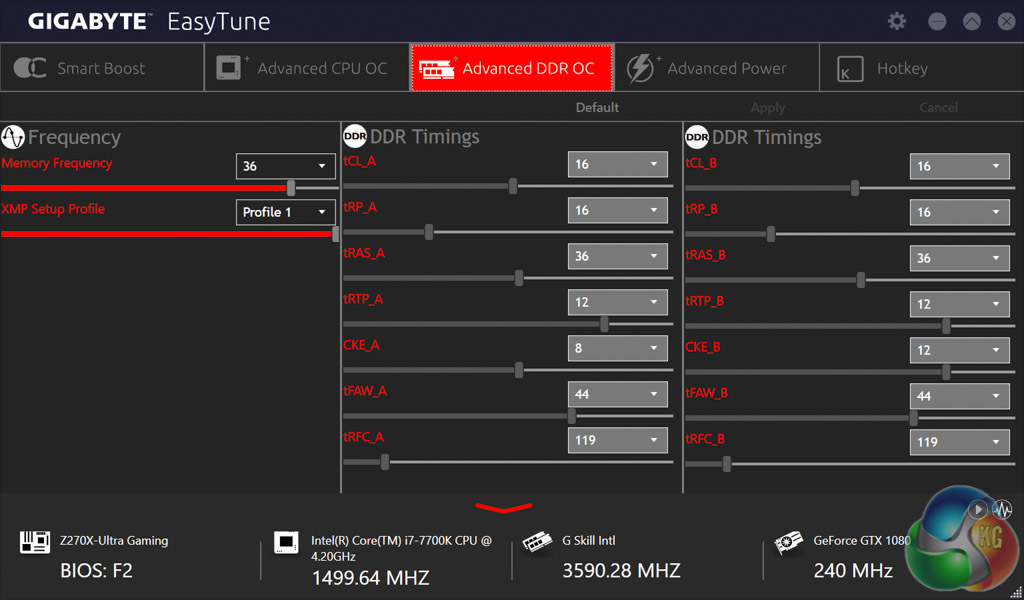This screenshot has width=1024, height=600.
Task: Close the EasyTune window
Action: (1006, 22)
